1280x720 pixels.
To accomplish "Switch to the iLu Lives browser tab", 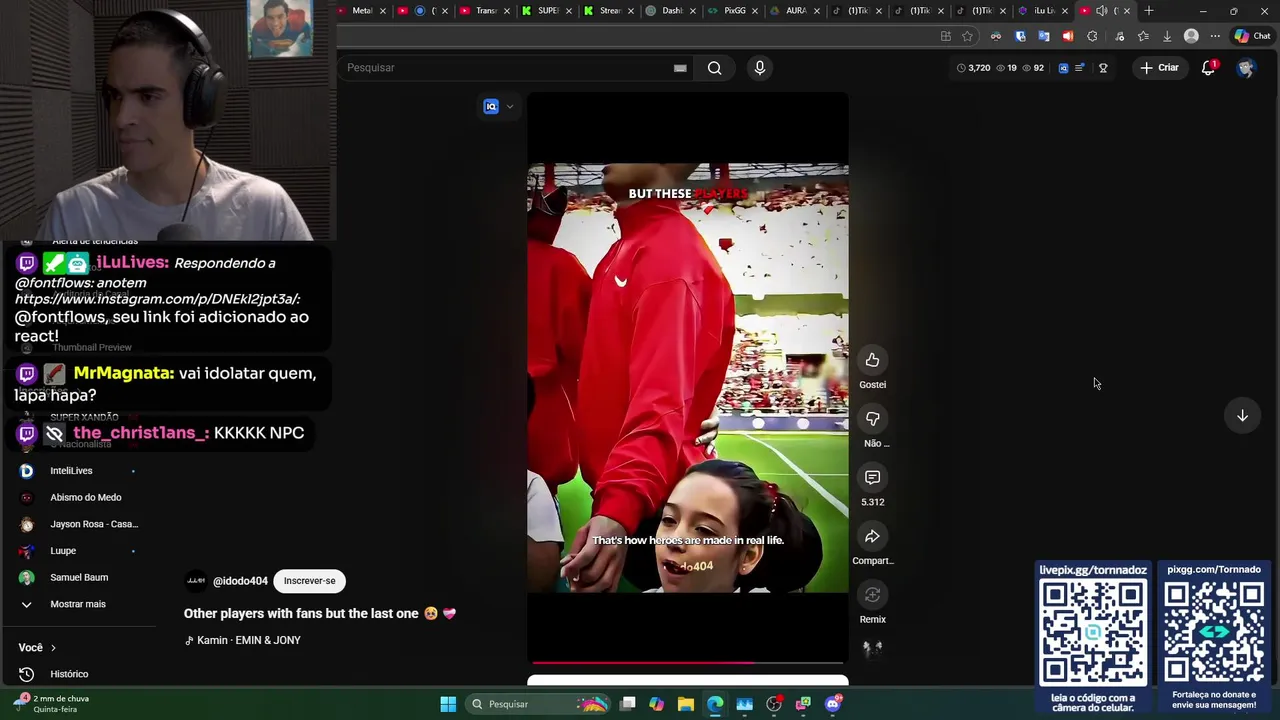I will (x=1043, y=11).
